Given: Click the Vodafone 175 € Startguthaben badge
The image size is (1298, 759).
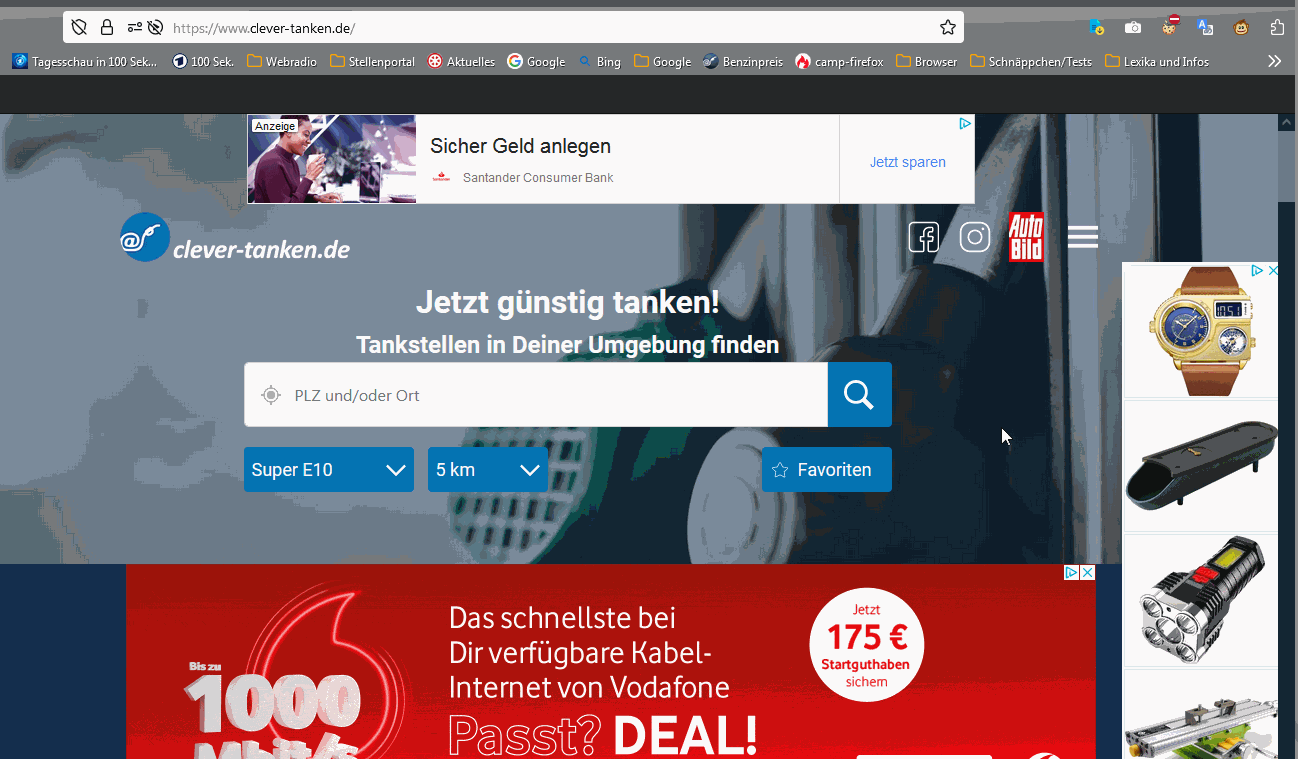Looking at the screenshot, I should click(866, 645).
